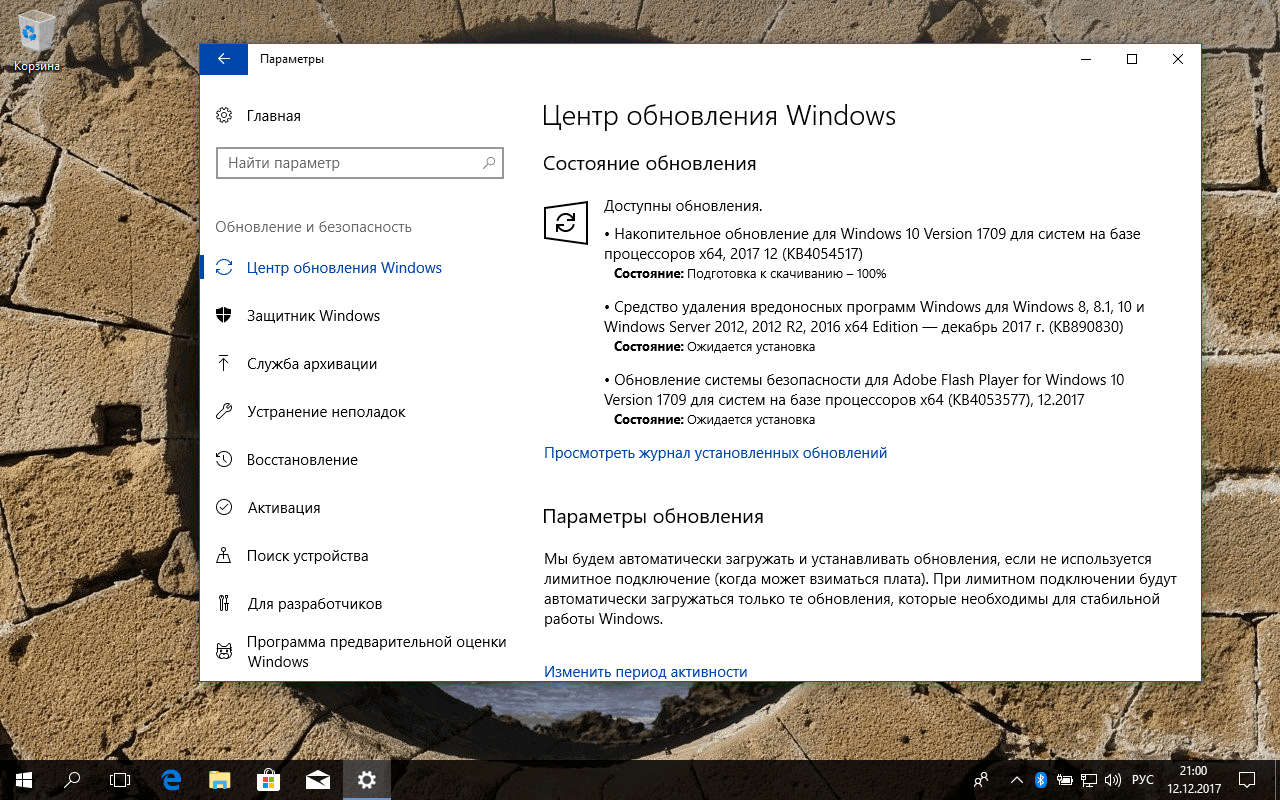Select Центр обновления Windows in the sidebar
The width and height of the screenshot is (1280, 800).
coord(343,267)
